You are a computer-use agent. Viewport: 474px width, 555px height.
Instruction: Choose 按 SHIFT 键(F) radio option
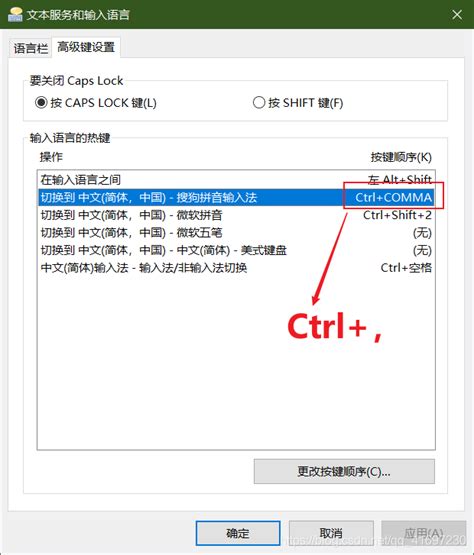298,103
